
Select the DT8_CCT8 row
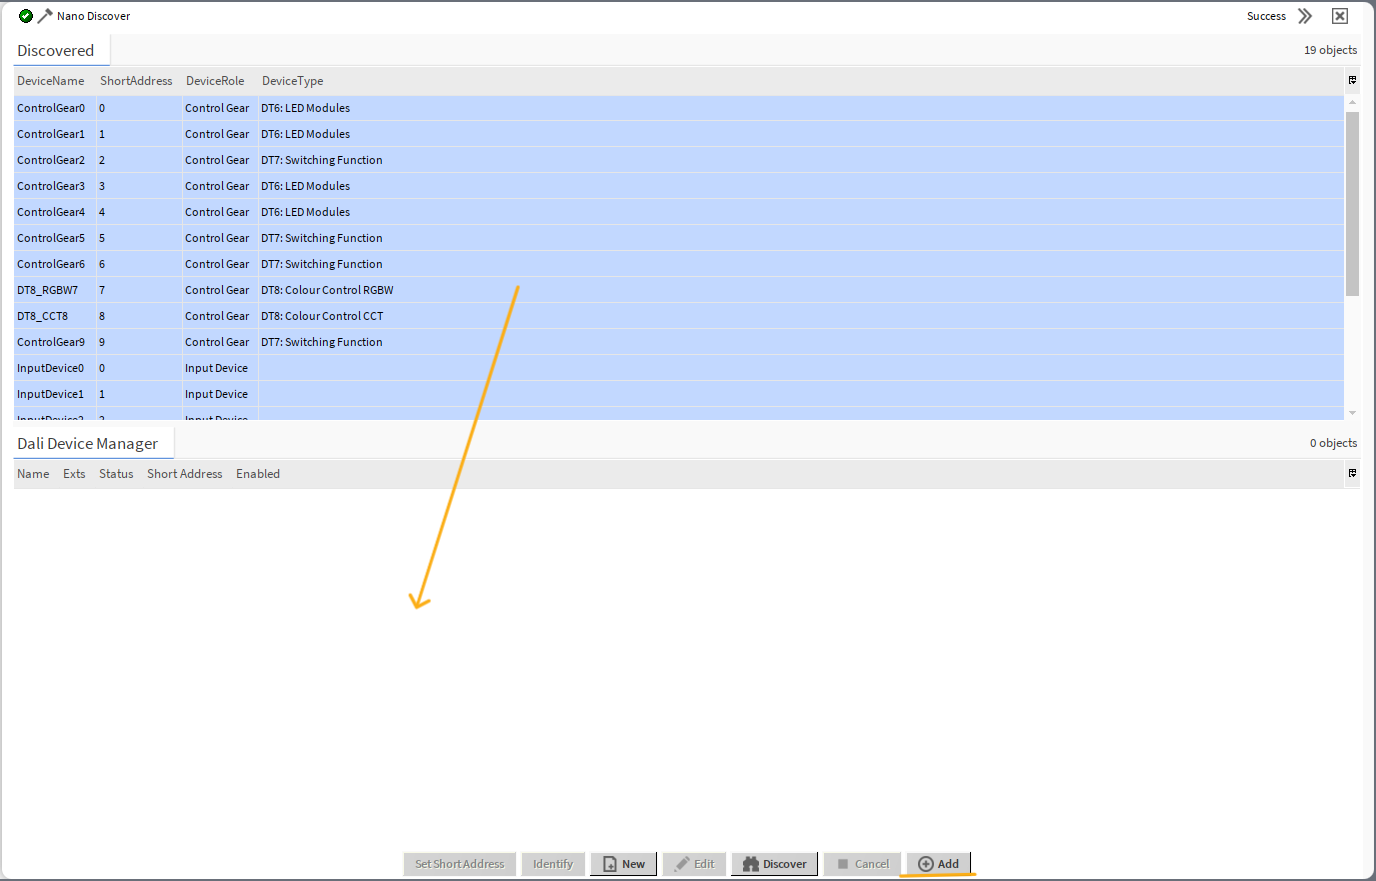pyautogui.click(x=679, y=316)
